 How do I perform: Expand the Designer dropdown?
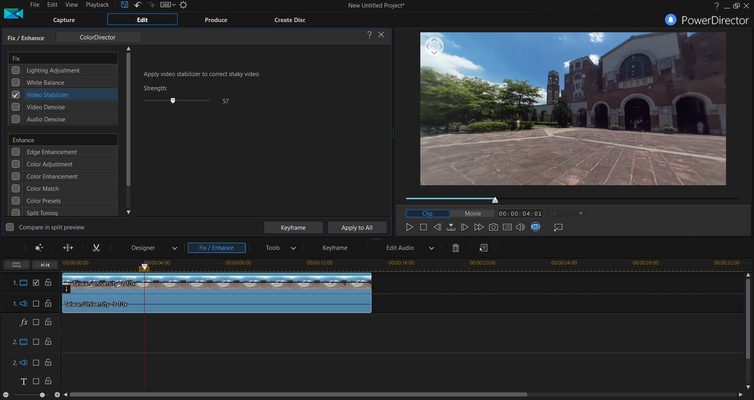(x=175, y=247)
